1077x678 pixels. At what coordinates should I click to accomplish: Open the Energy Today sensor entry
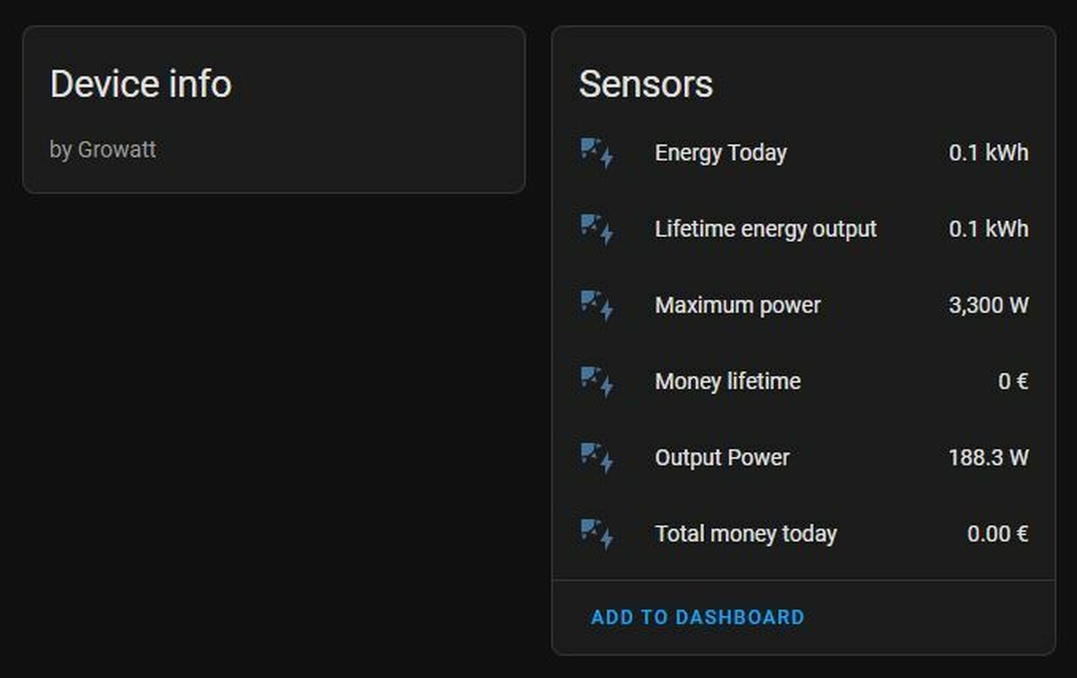tap(720, 153)
